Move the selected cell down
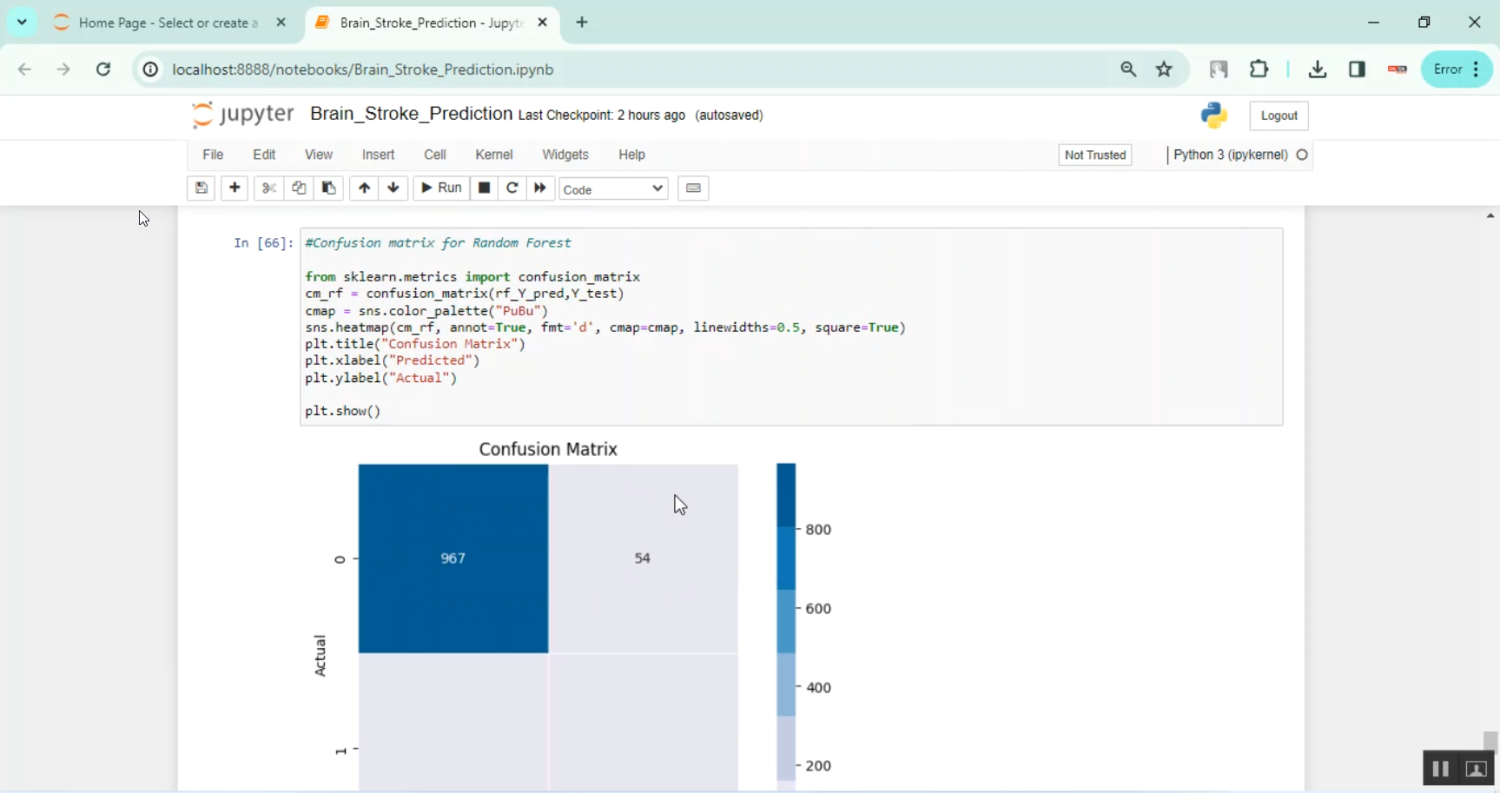The width and height of the screenshot is (1500, 793). click(x=393, y=188)
